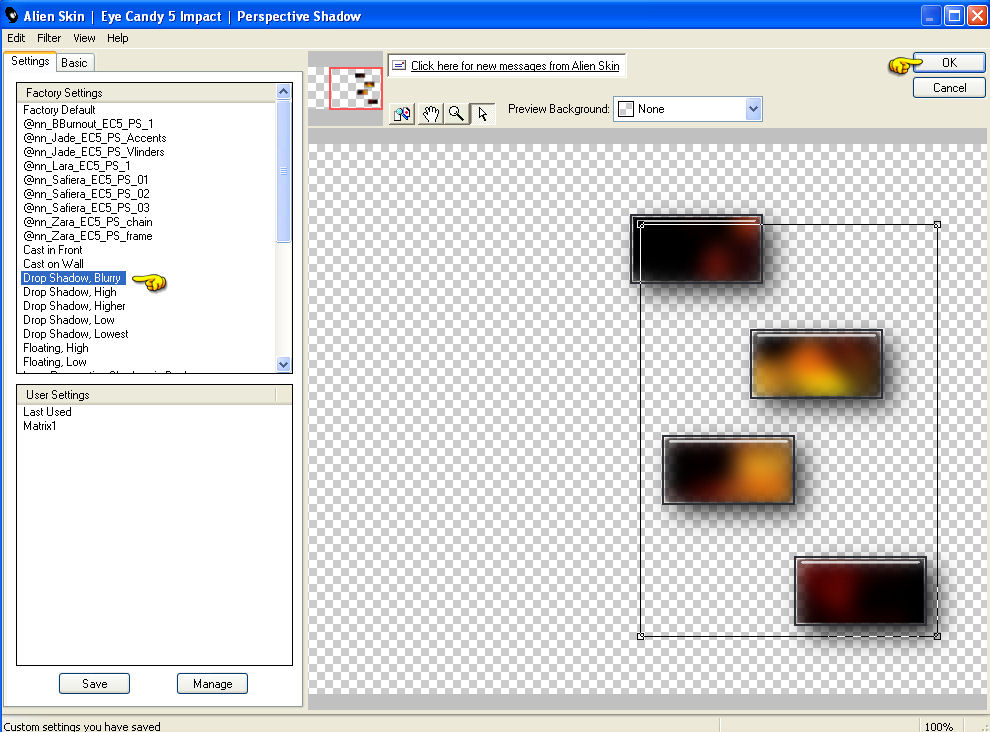Toggle the original/preview comparison tool icon
Image resolution: width=990 pixels, height=732 pixels.
402,114
